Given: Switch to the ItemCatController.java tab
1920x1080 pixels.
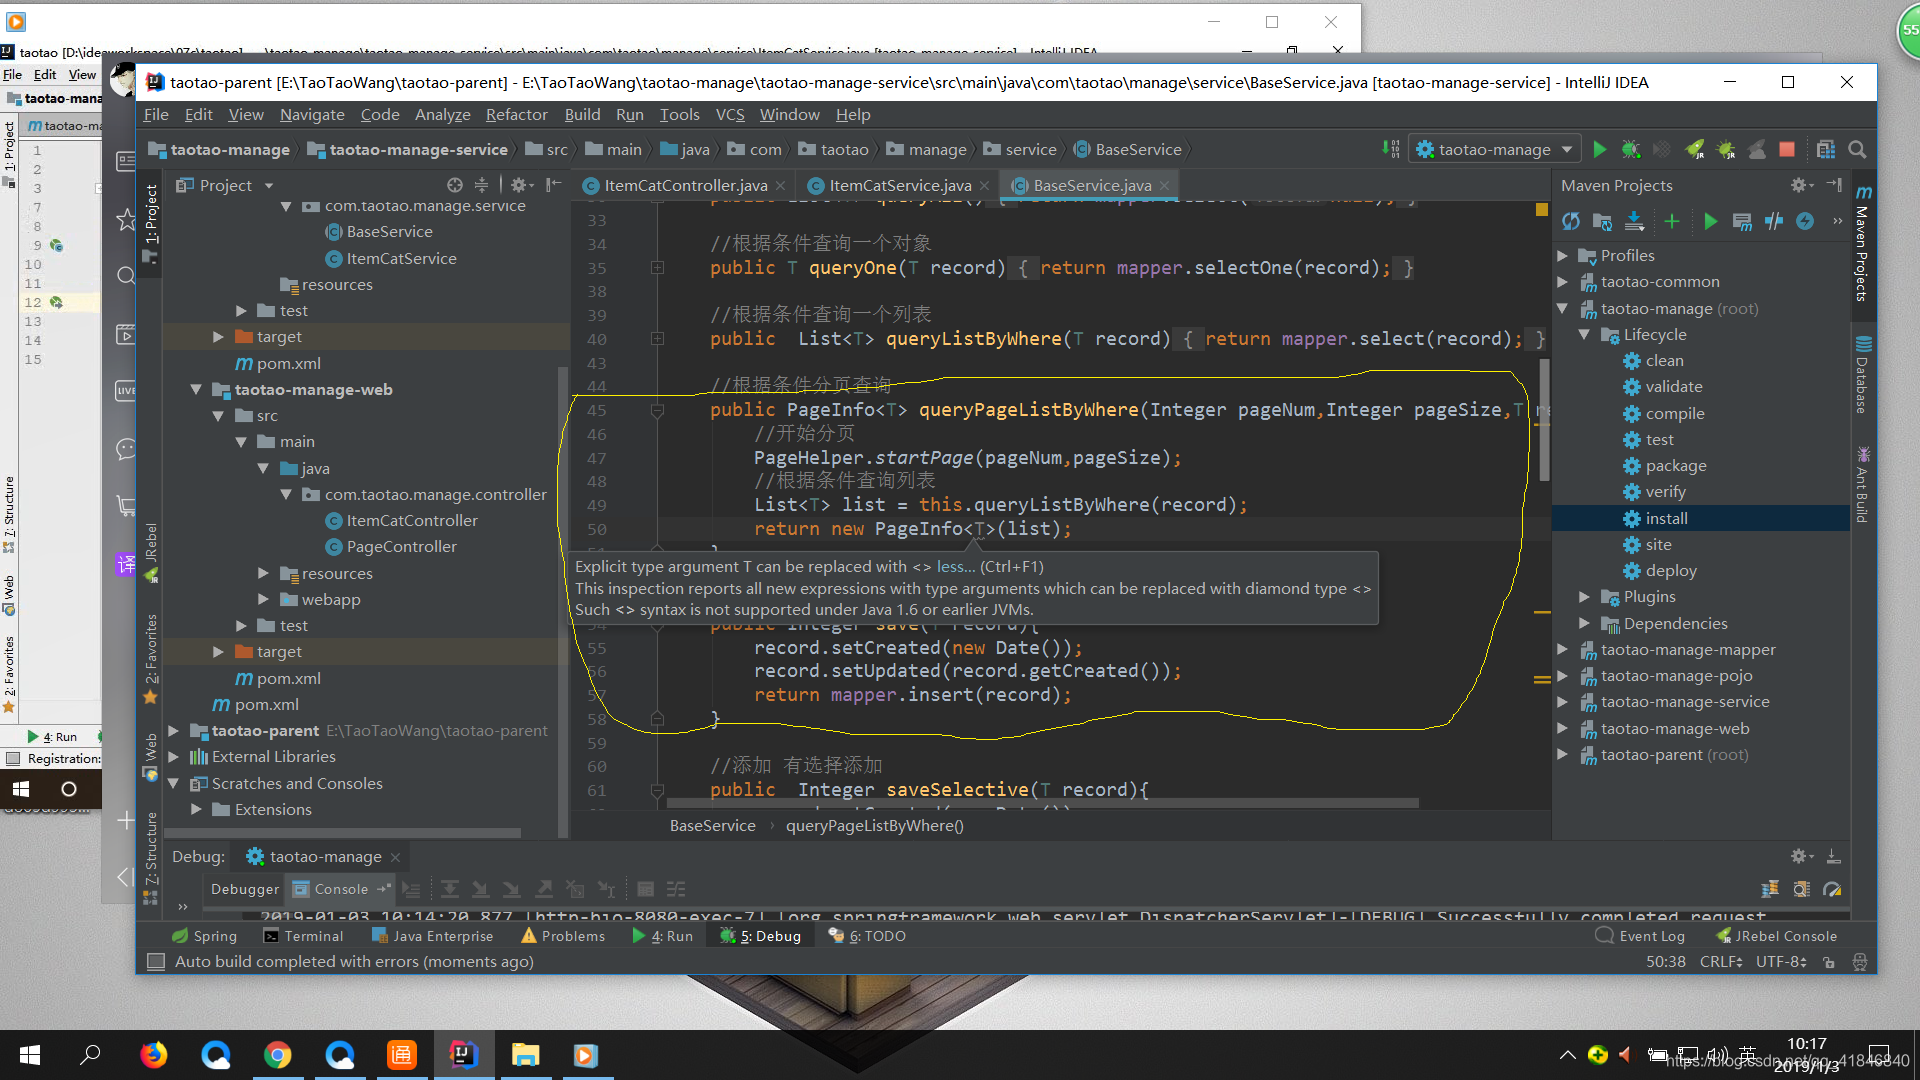Looking at the screenshot, I should pos(685,186).
